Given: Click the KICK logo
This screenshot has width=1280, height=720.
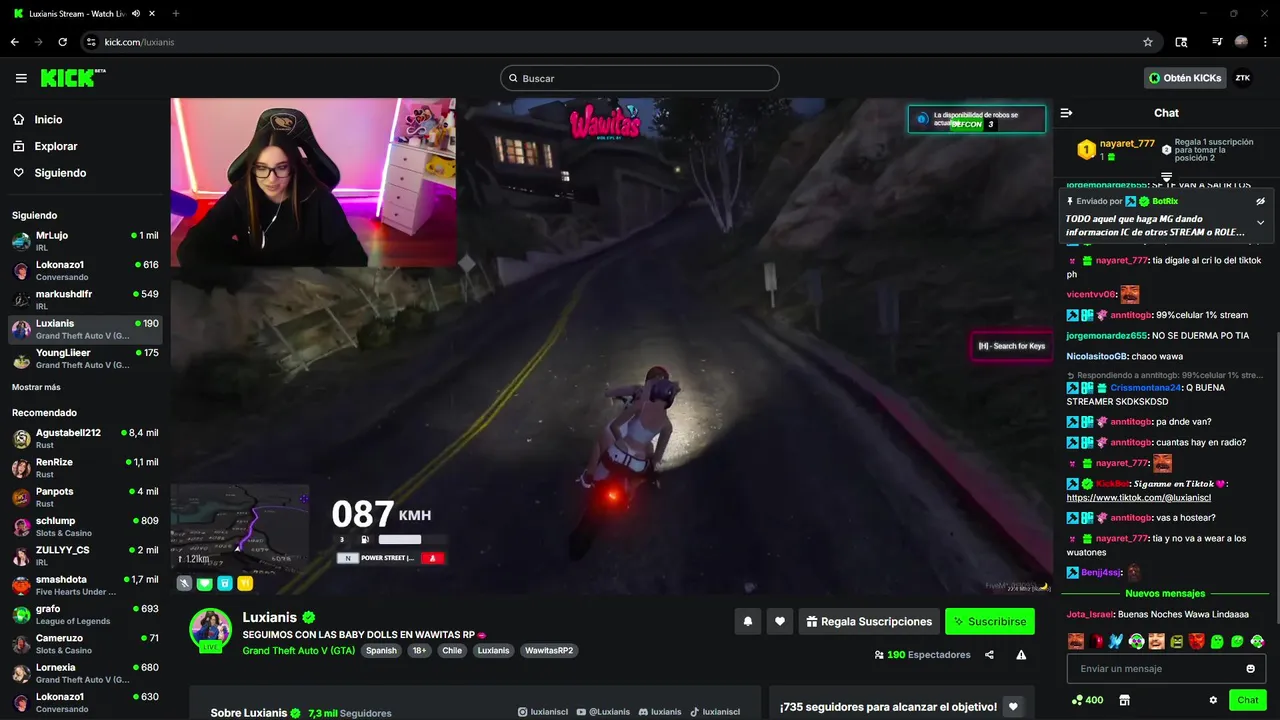Looking at the screenshot, I should [x=73, y=78].
